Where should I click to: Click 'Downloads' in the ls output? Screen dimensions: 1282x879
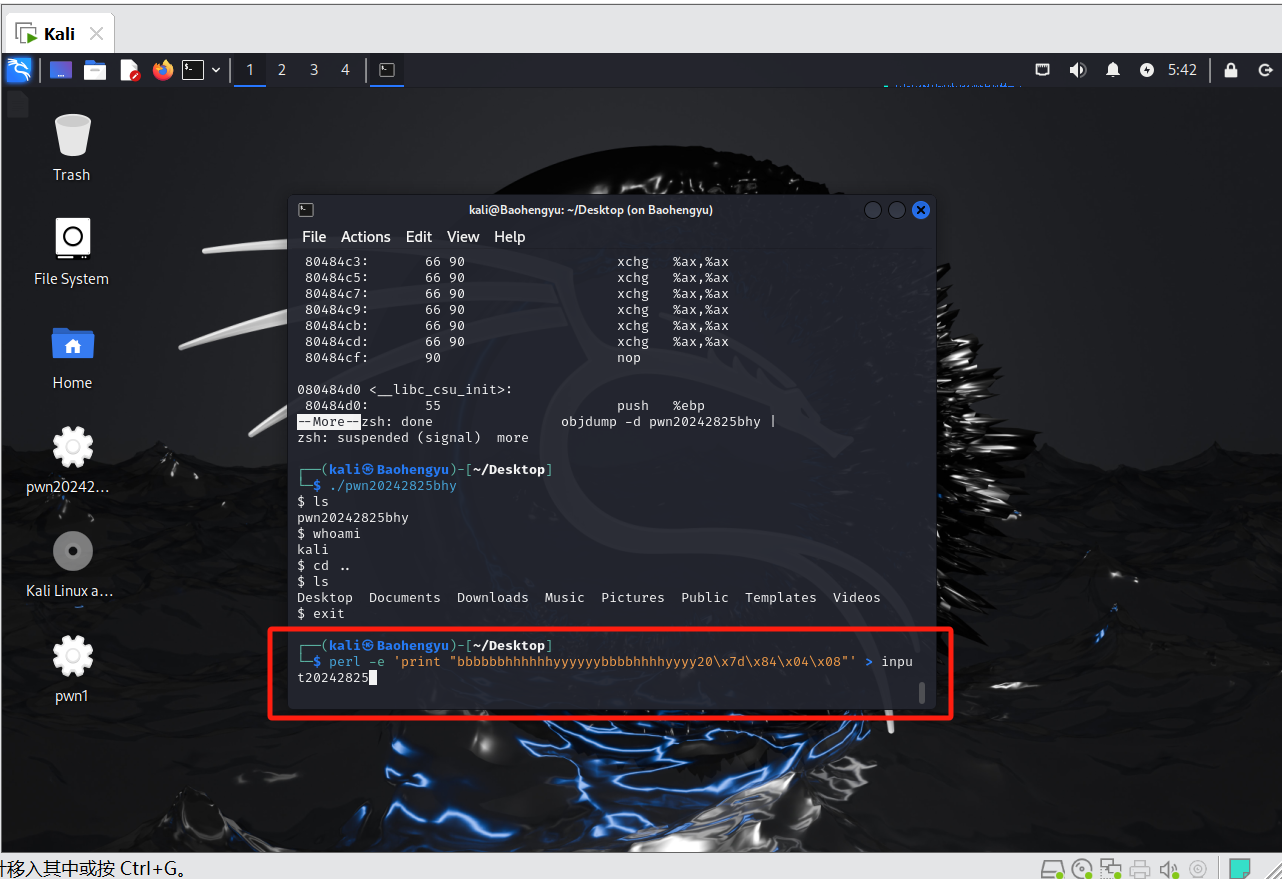[x=493, y=598]
